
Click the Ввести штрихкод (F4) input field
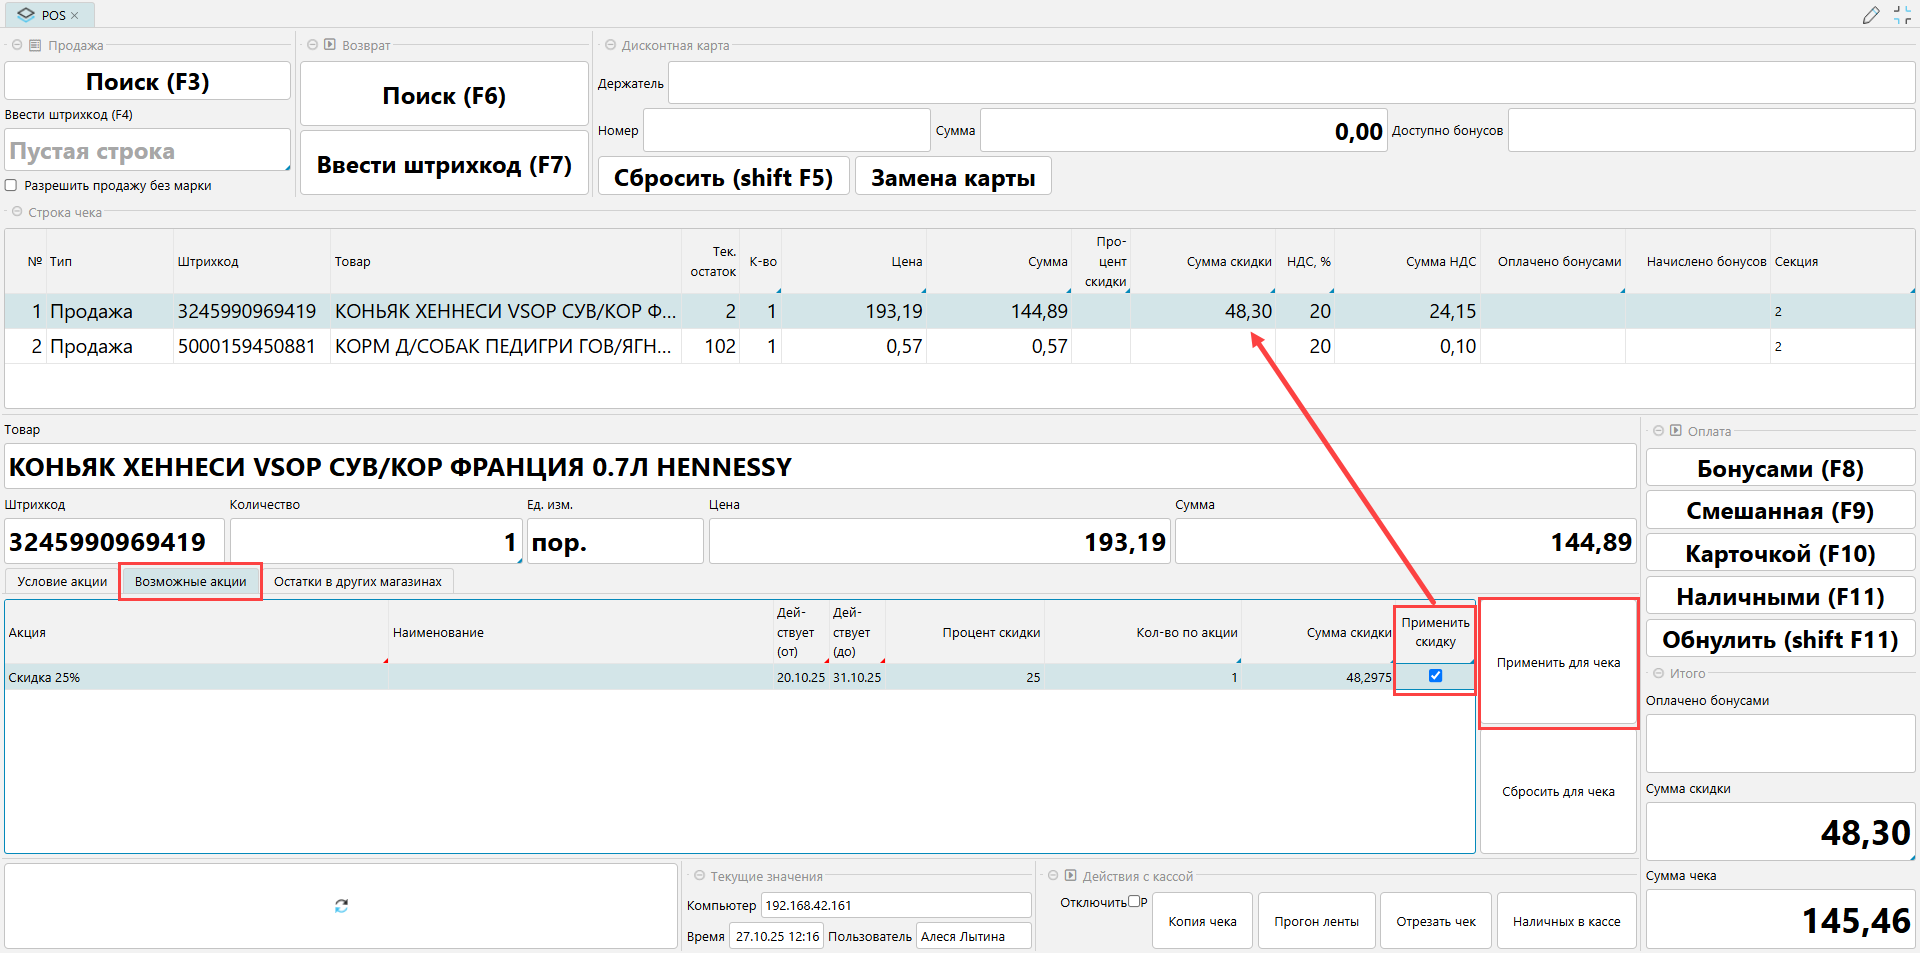pos(147,151)
